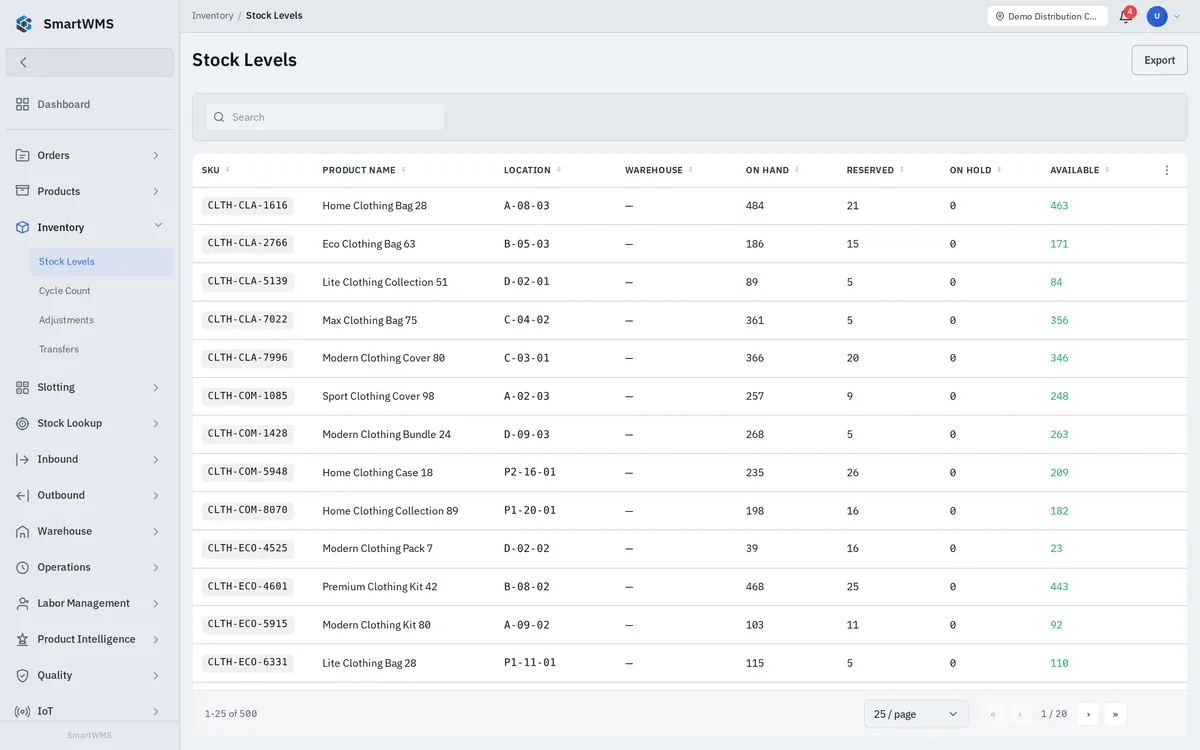Click the Quality shield icon
1200x750 pixels.
(x=22, y=675)
